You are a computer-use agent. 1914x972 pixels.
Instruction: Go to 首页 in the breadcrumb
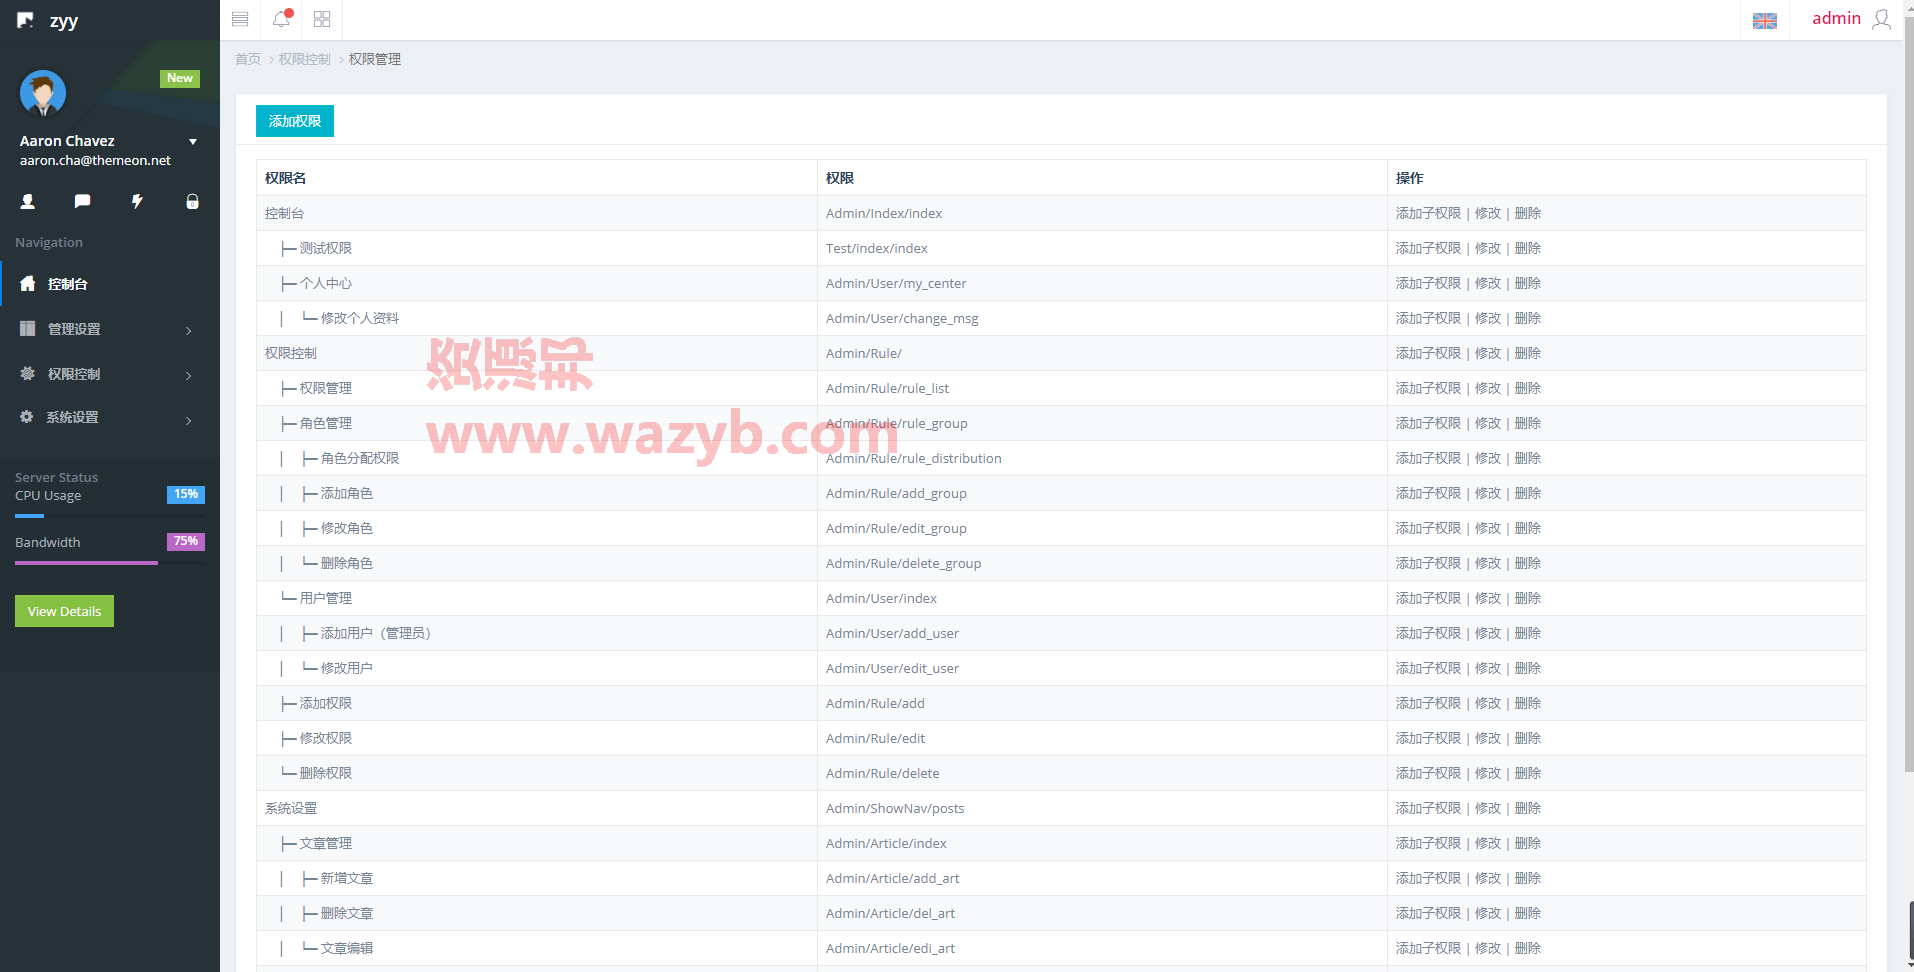[x=248, y=59]
